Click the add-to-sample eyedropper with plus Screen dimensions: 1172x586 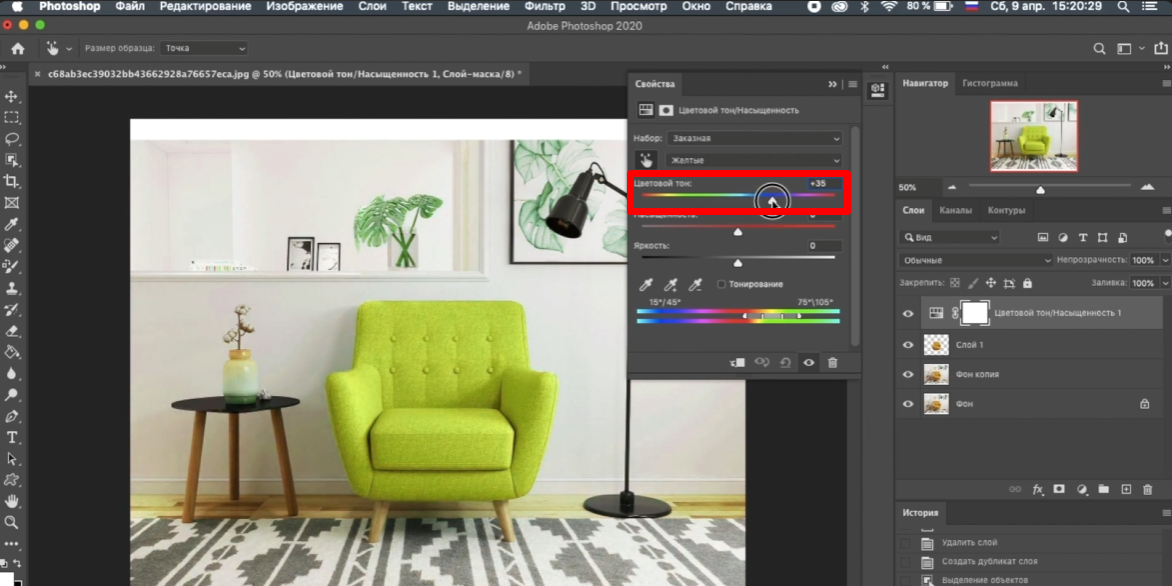pos(670,285)
